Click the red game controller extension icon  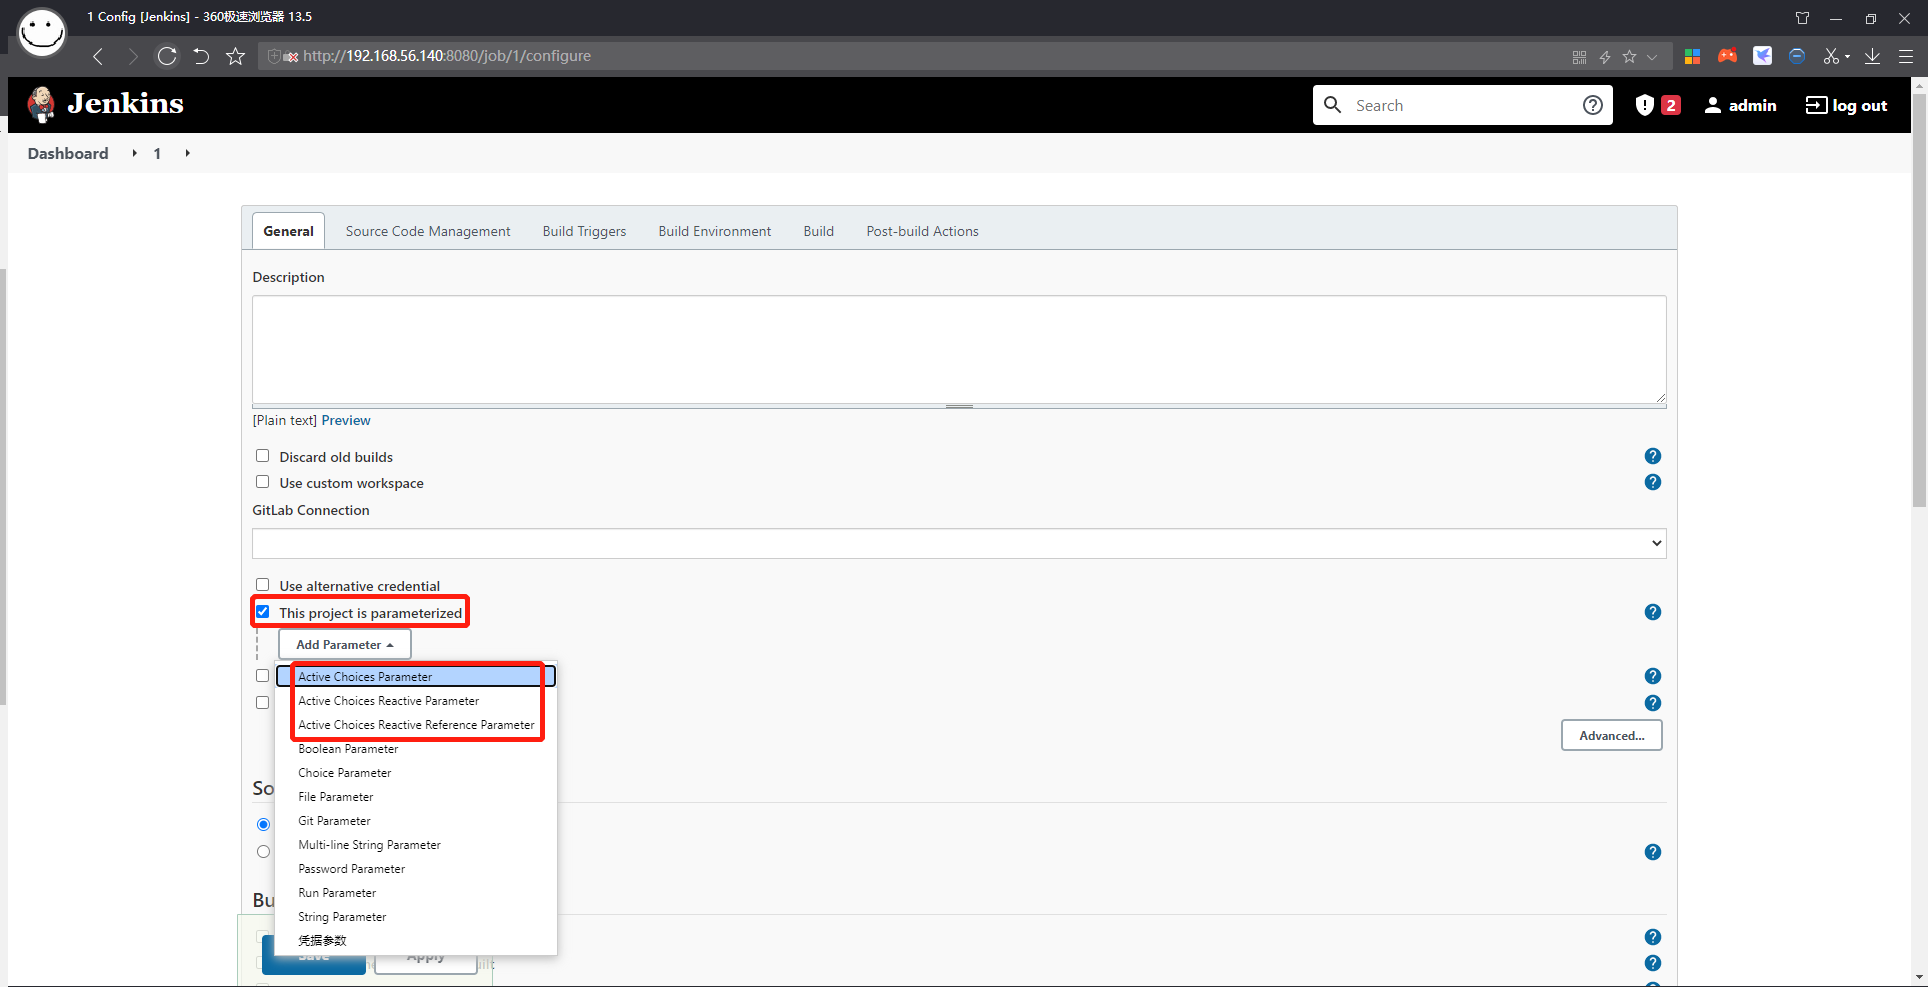coord(1727,56)
